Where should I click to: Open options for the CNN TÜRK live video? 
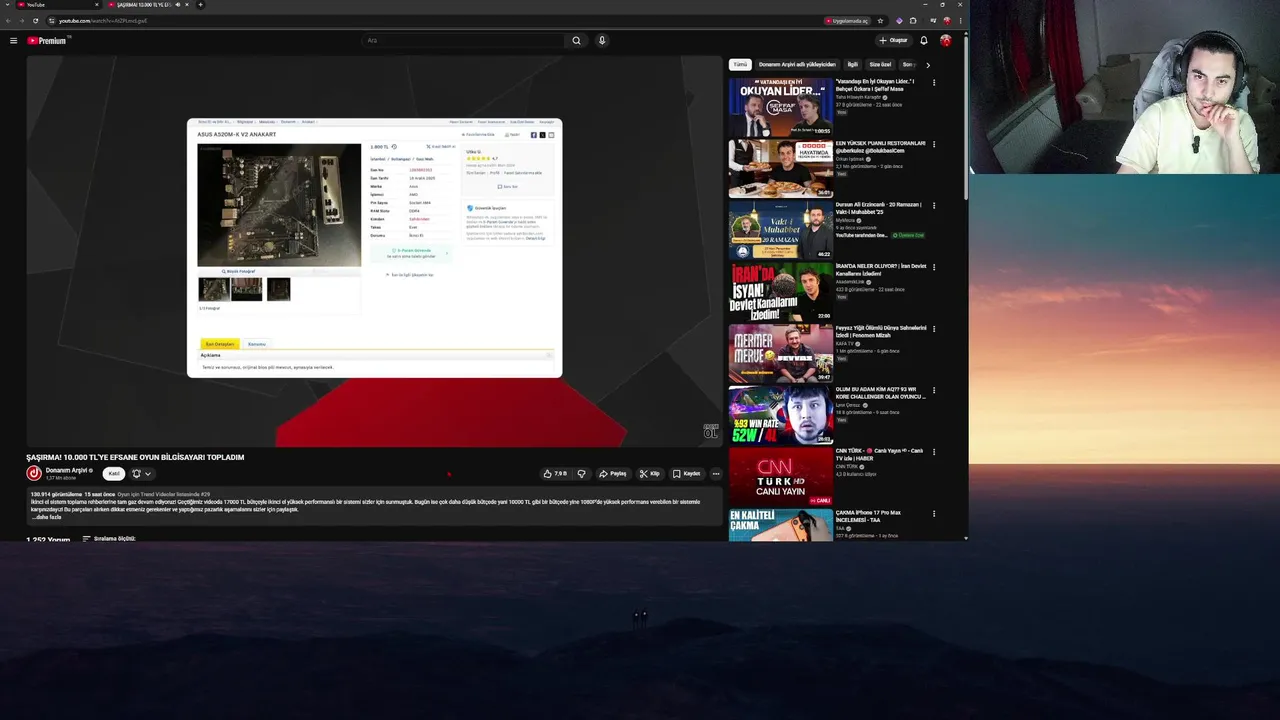coord(934,452)
